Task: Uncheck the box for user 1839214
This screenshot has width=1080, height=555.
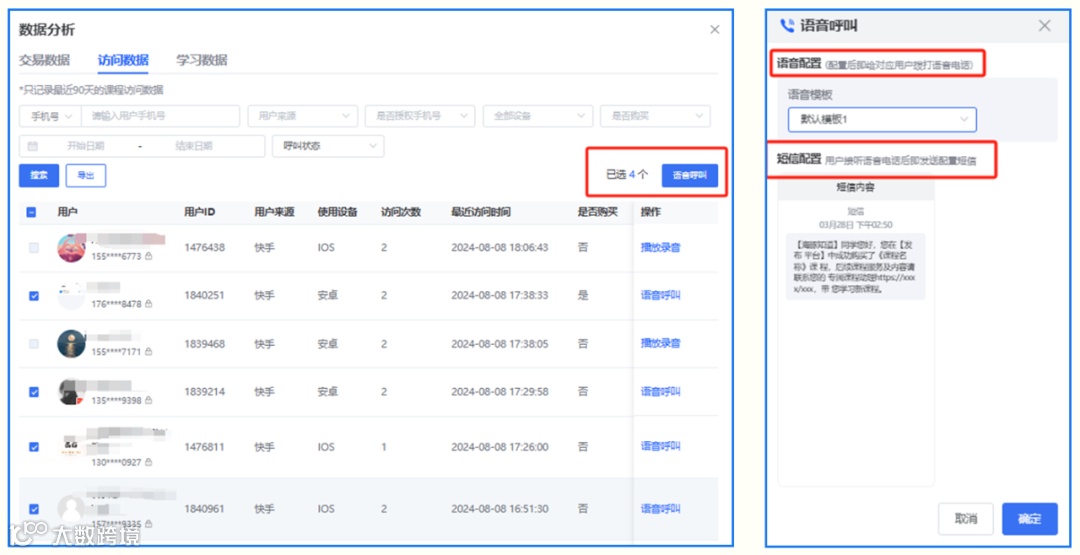Action: [x=34, y=392]
